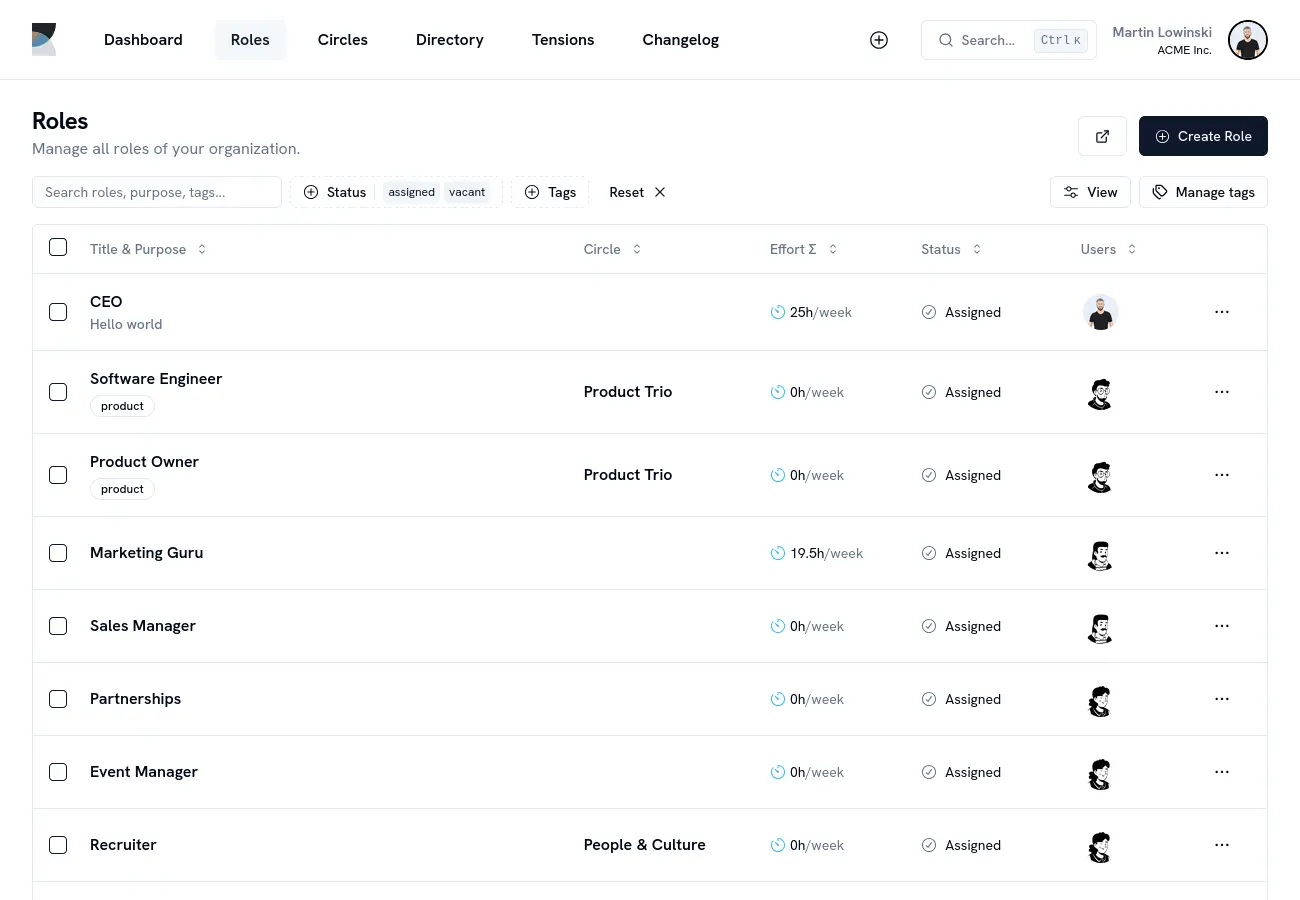1300x900 pixels.
Task: Click the user avatar in Sales Manager row
Action: coord(1100,627)
